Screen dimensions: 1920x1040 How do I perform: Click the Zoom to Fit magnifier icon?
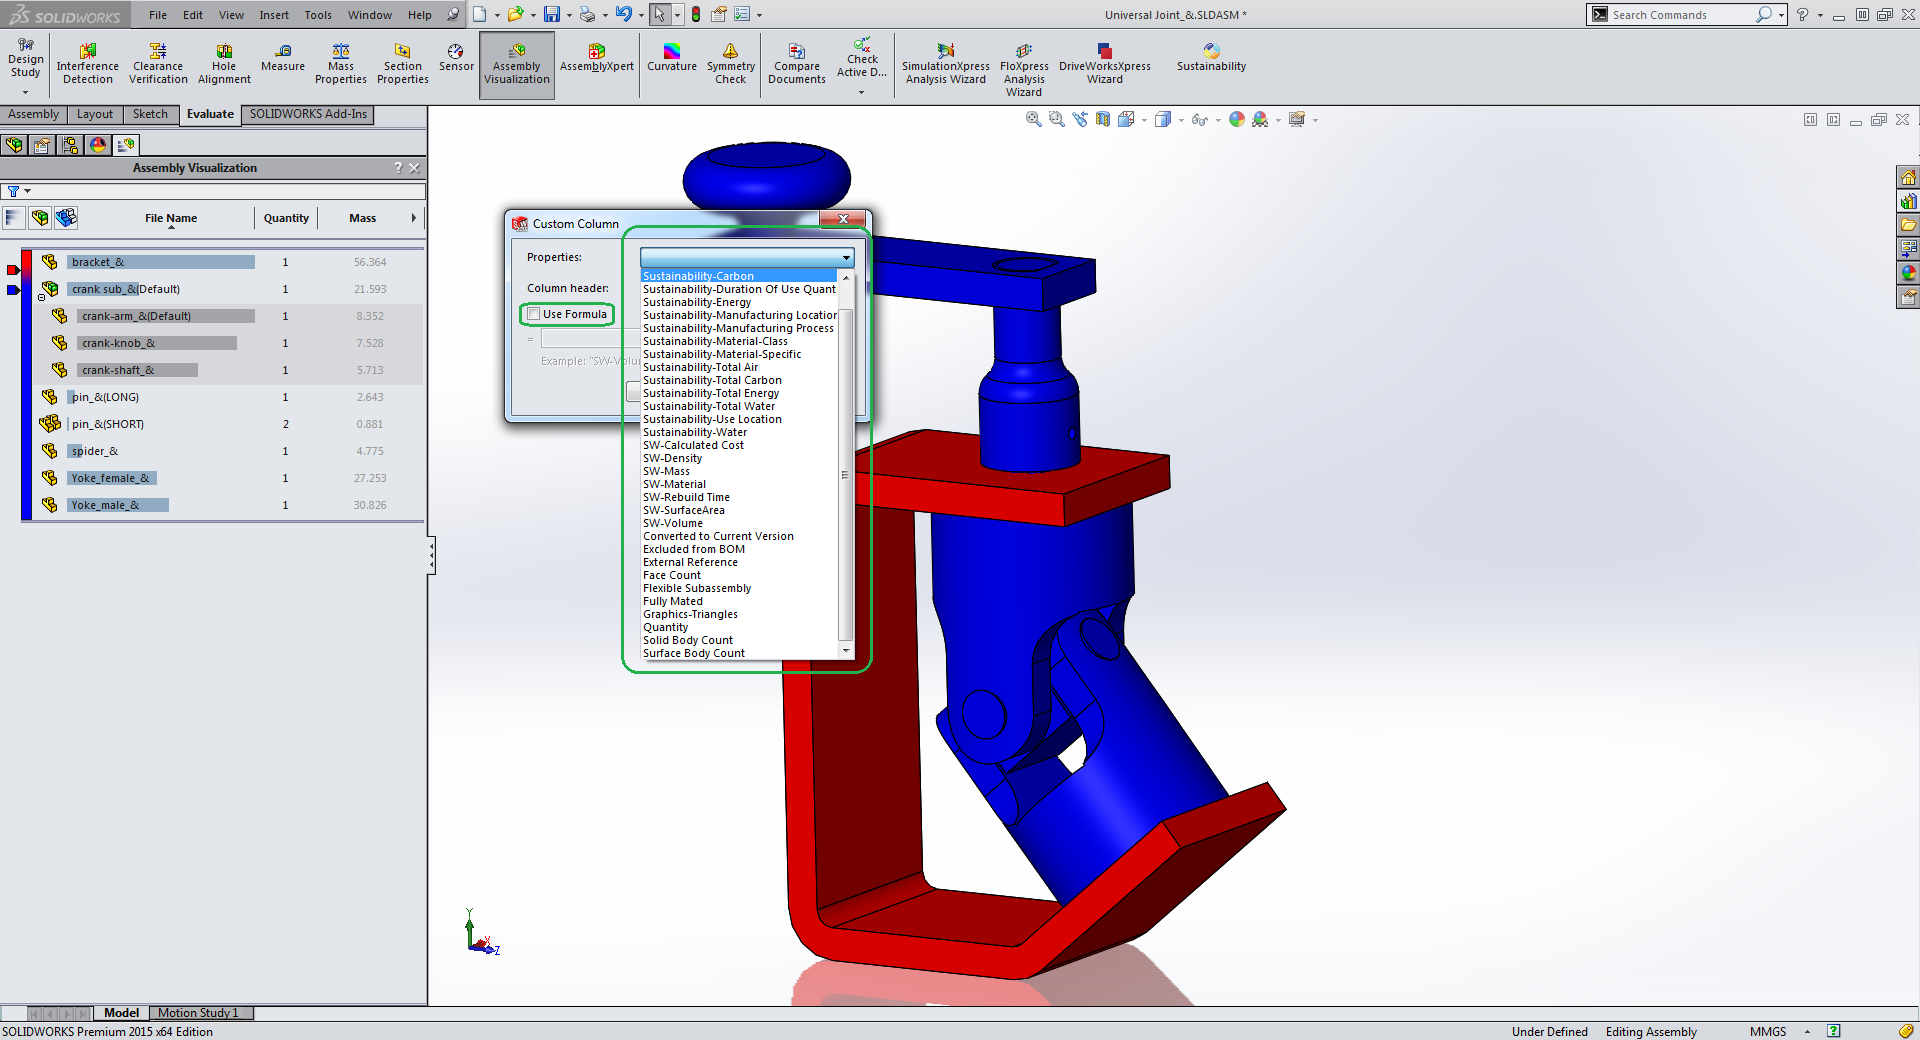[1033, 119]
